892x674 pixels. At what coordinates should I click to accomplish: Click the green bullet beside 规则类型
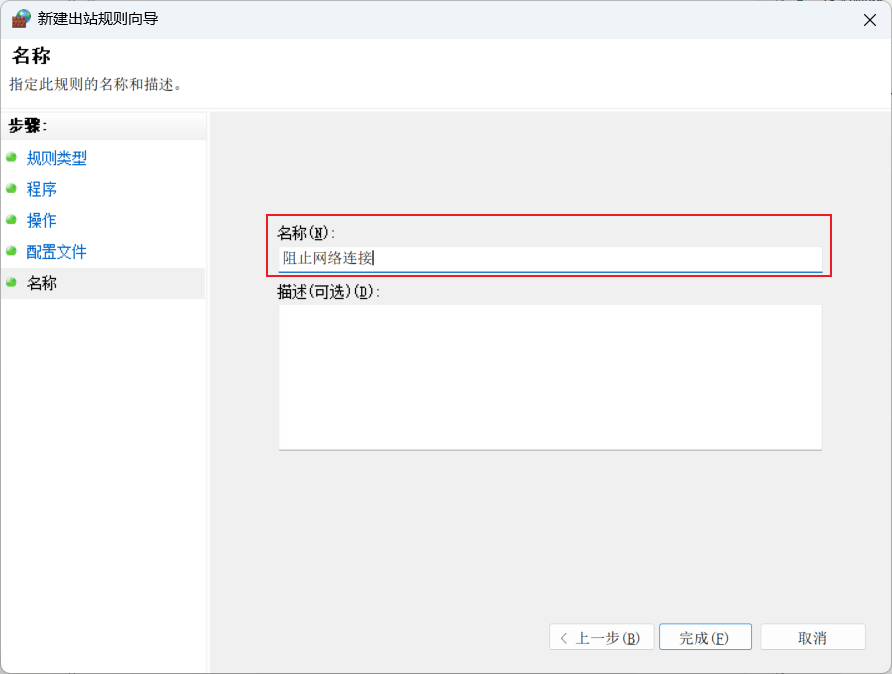click(11, 157)
